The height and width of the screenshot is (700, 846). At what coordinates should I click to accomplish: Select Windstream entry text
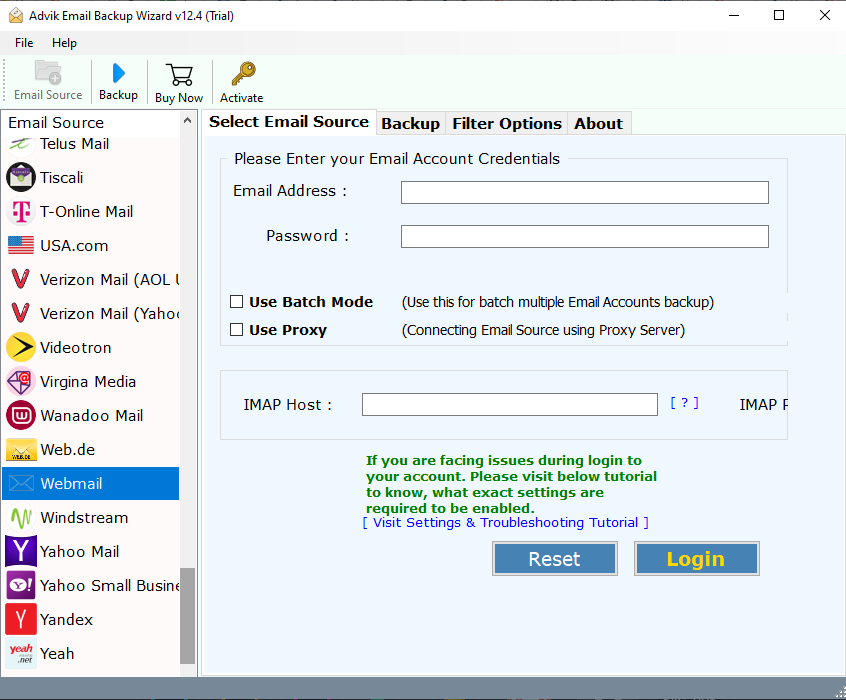pos(84,518)
